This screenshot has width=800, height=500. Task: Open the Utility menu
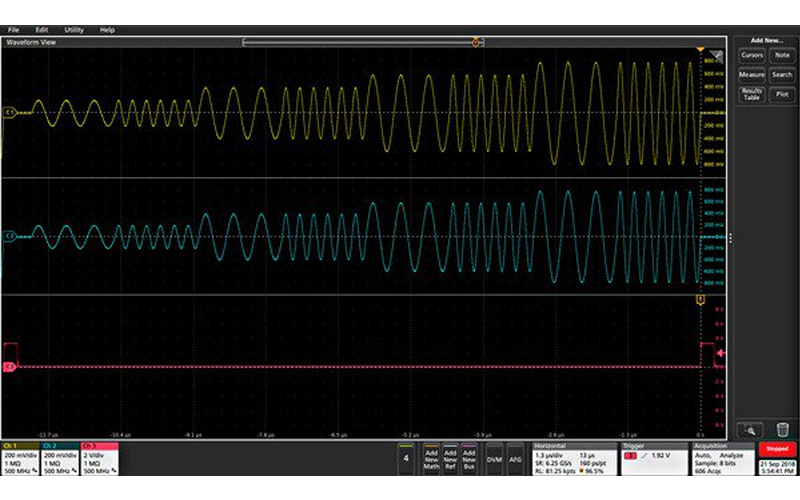[74, 30]
